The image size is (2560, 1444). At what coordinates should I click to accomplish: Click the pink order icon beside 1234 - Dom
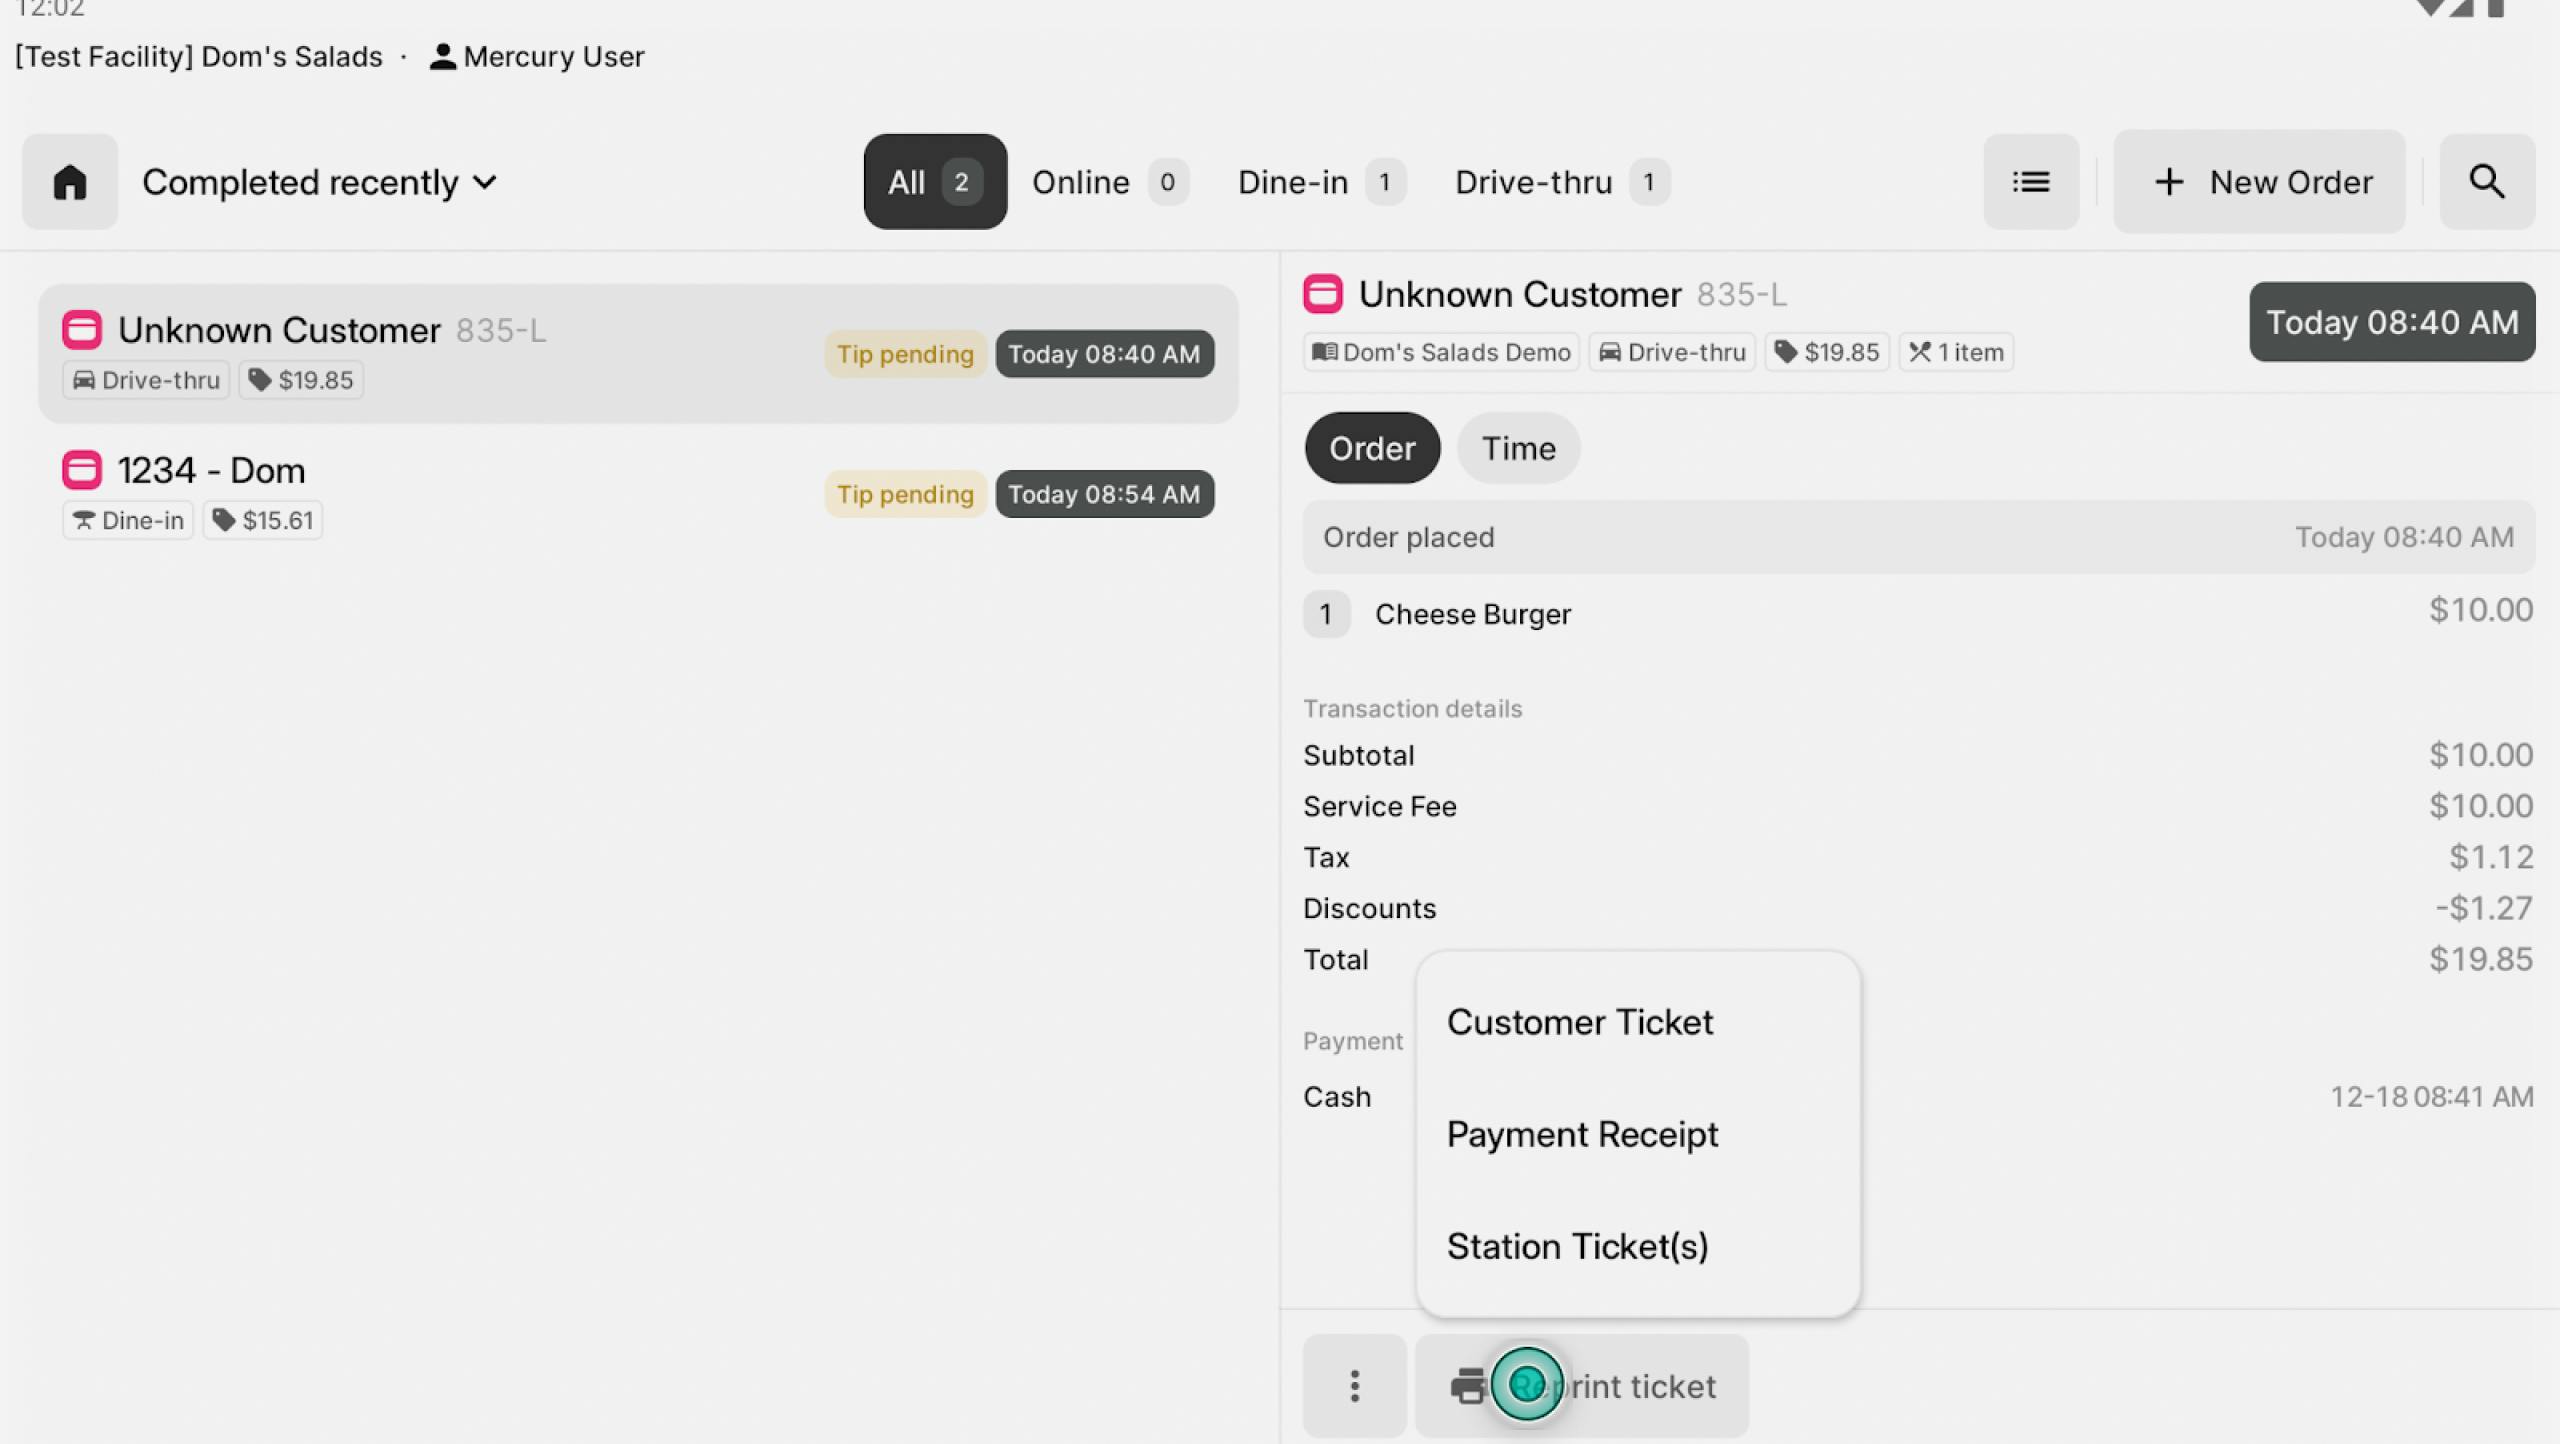82,470
